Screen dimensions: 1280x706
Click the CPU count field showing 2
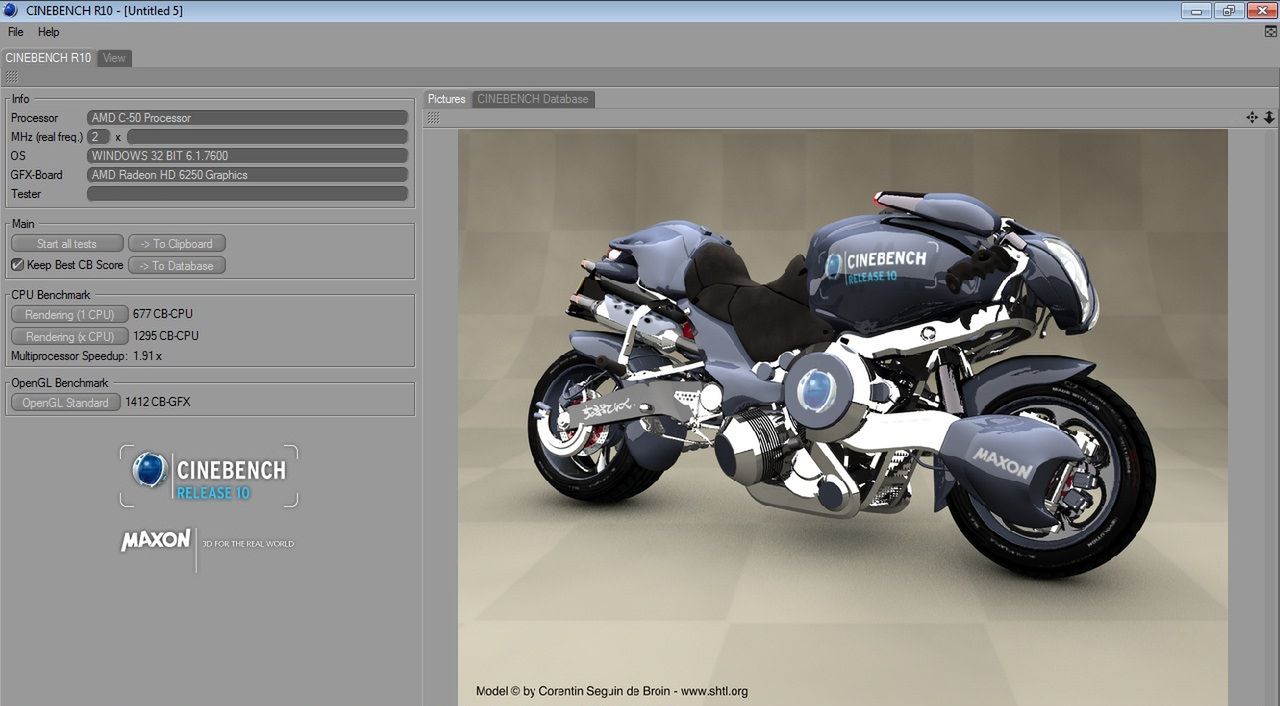pos(99,137)
